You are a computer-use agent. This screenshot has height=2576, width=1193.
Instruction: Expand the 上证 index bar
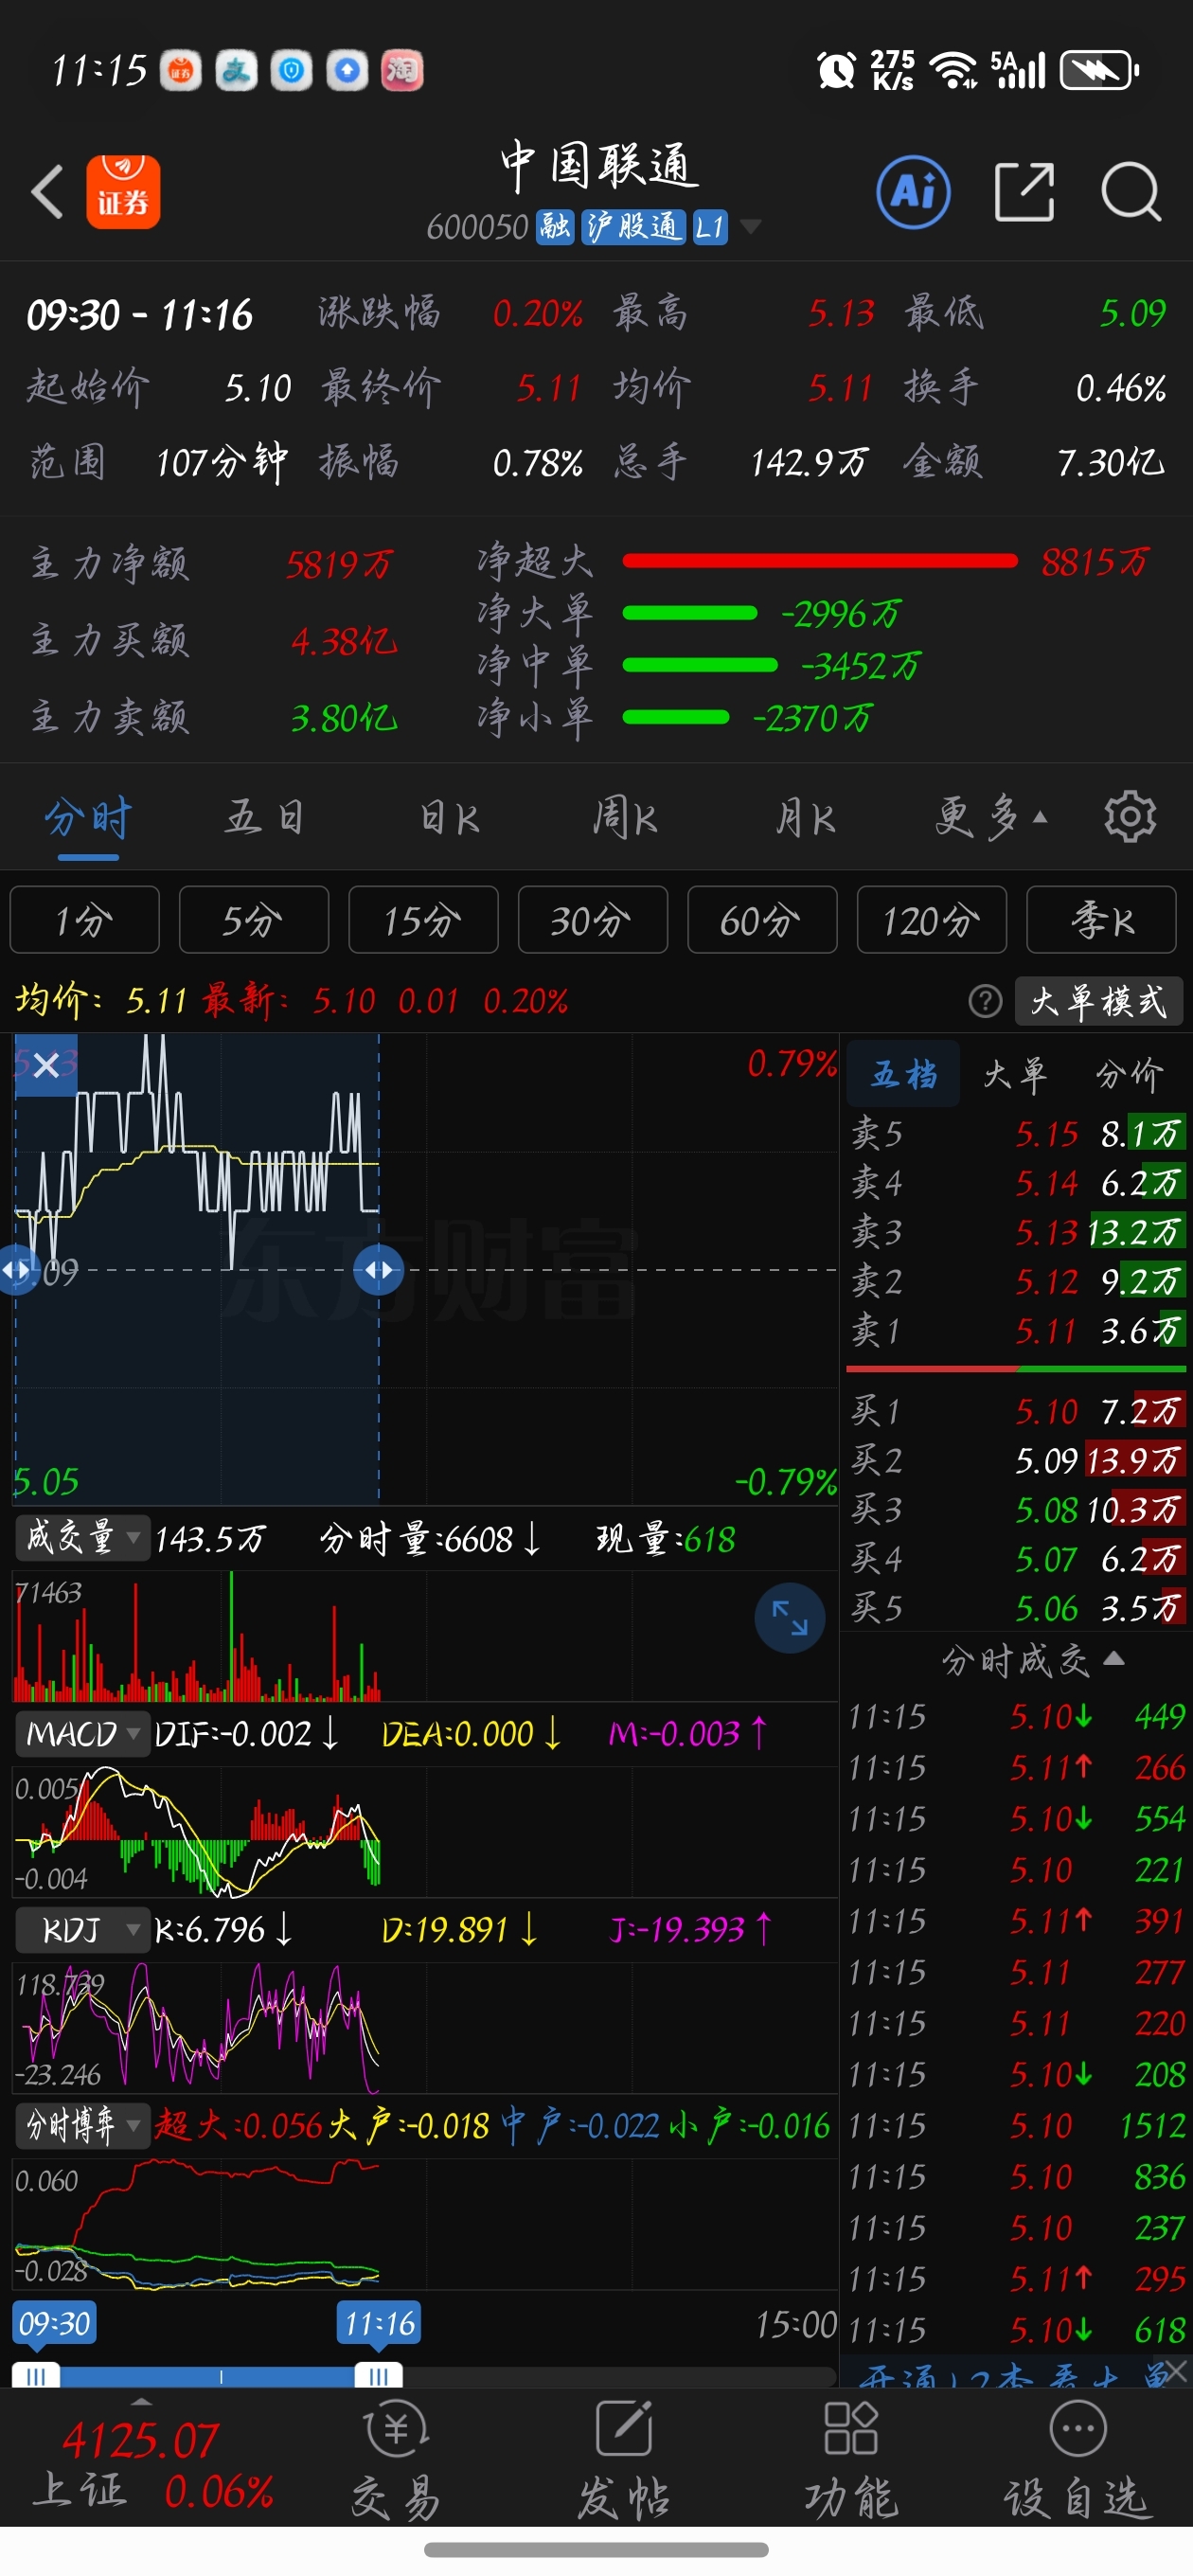pos(141,2402)
